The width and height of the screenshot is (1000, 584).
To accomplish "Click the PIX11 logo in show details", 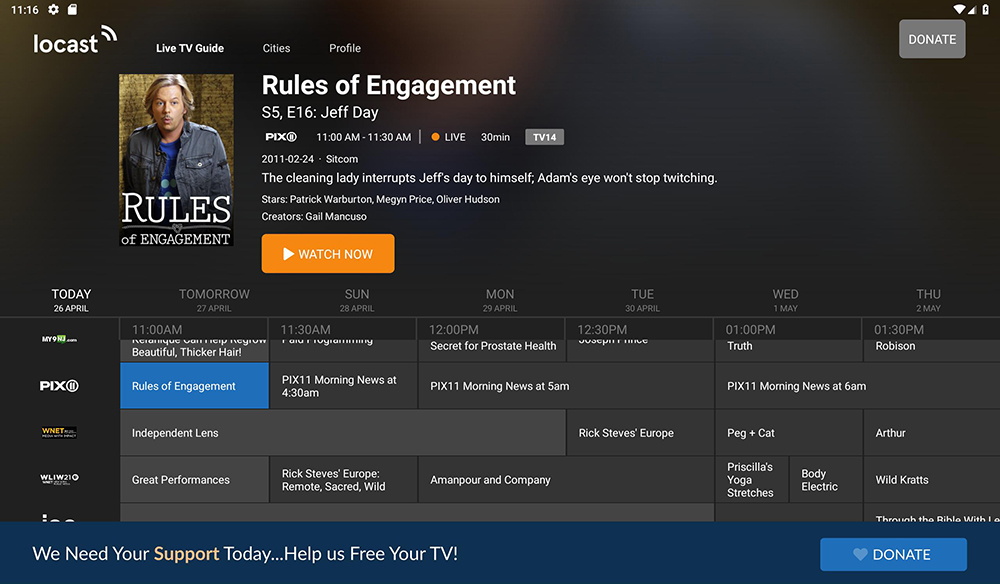I will [x=281, y=137].
